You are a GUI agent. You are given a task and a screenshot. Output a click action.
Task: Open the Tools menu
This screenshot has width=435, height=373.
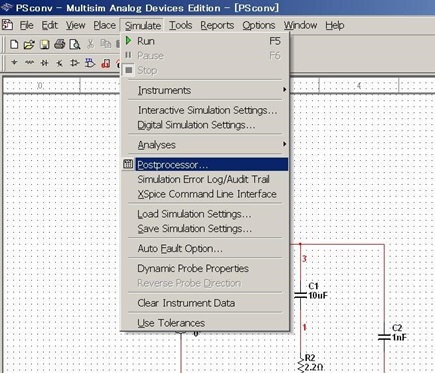pos(180,25)
